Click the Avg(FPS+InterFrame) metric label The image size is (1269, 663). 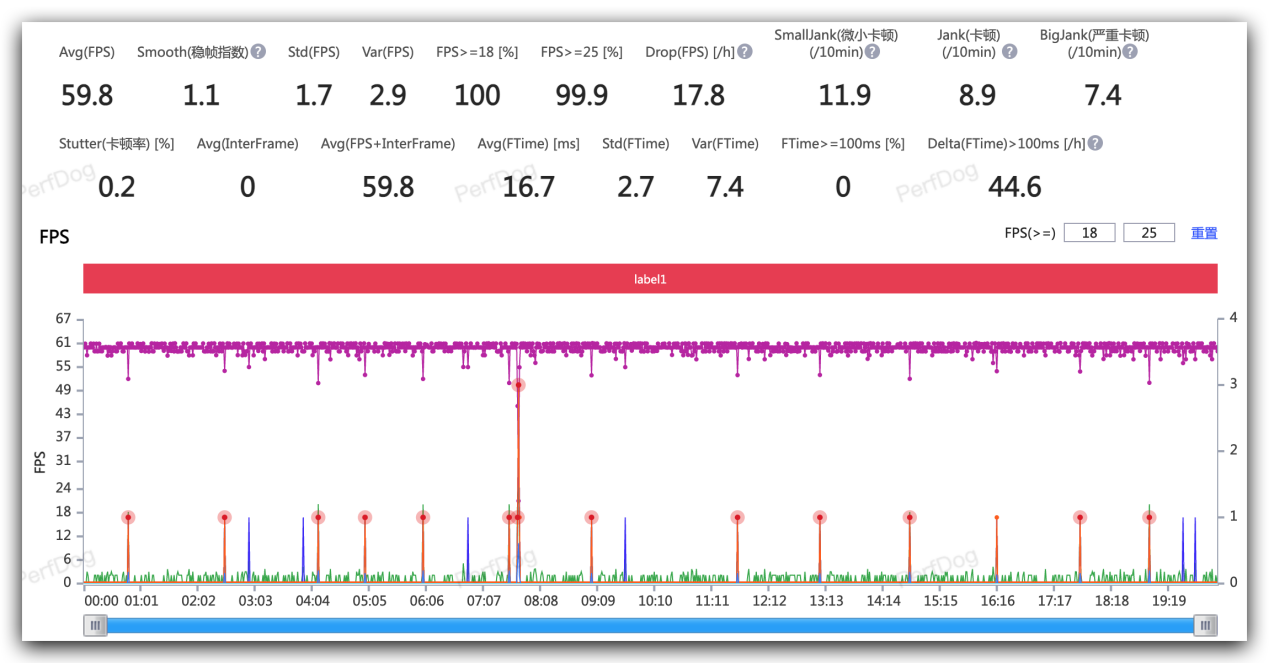pos(388,143)
